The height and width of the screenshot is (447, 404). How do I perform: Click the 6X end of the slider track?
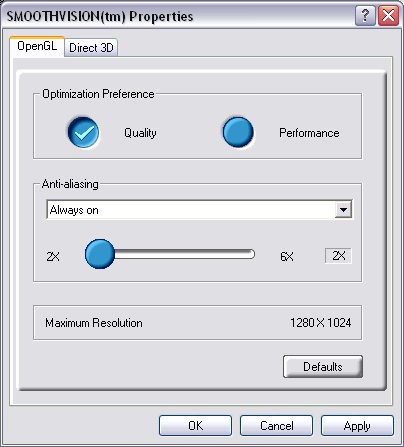tap(251, 254)
